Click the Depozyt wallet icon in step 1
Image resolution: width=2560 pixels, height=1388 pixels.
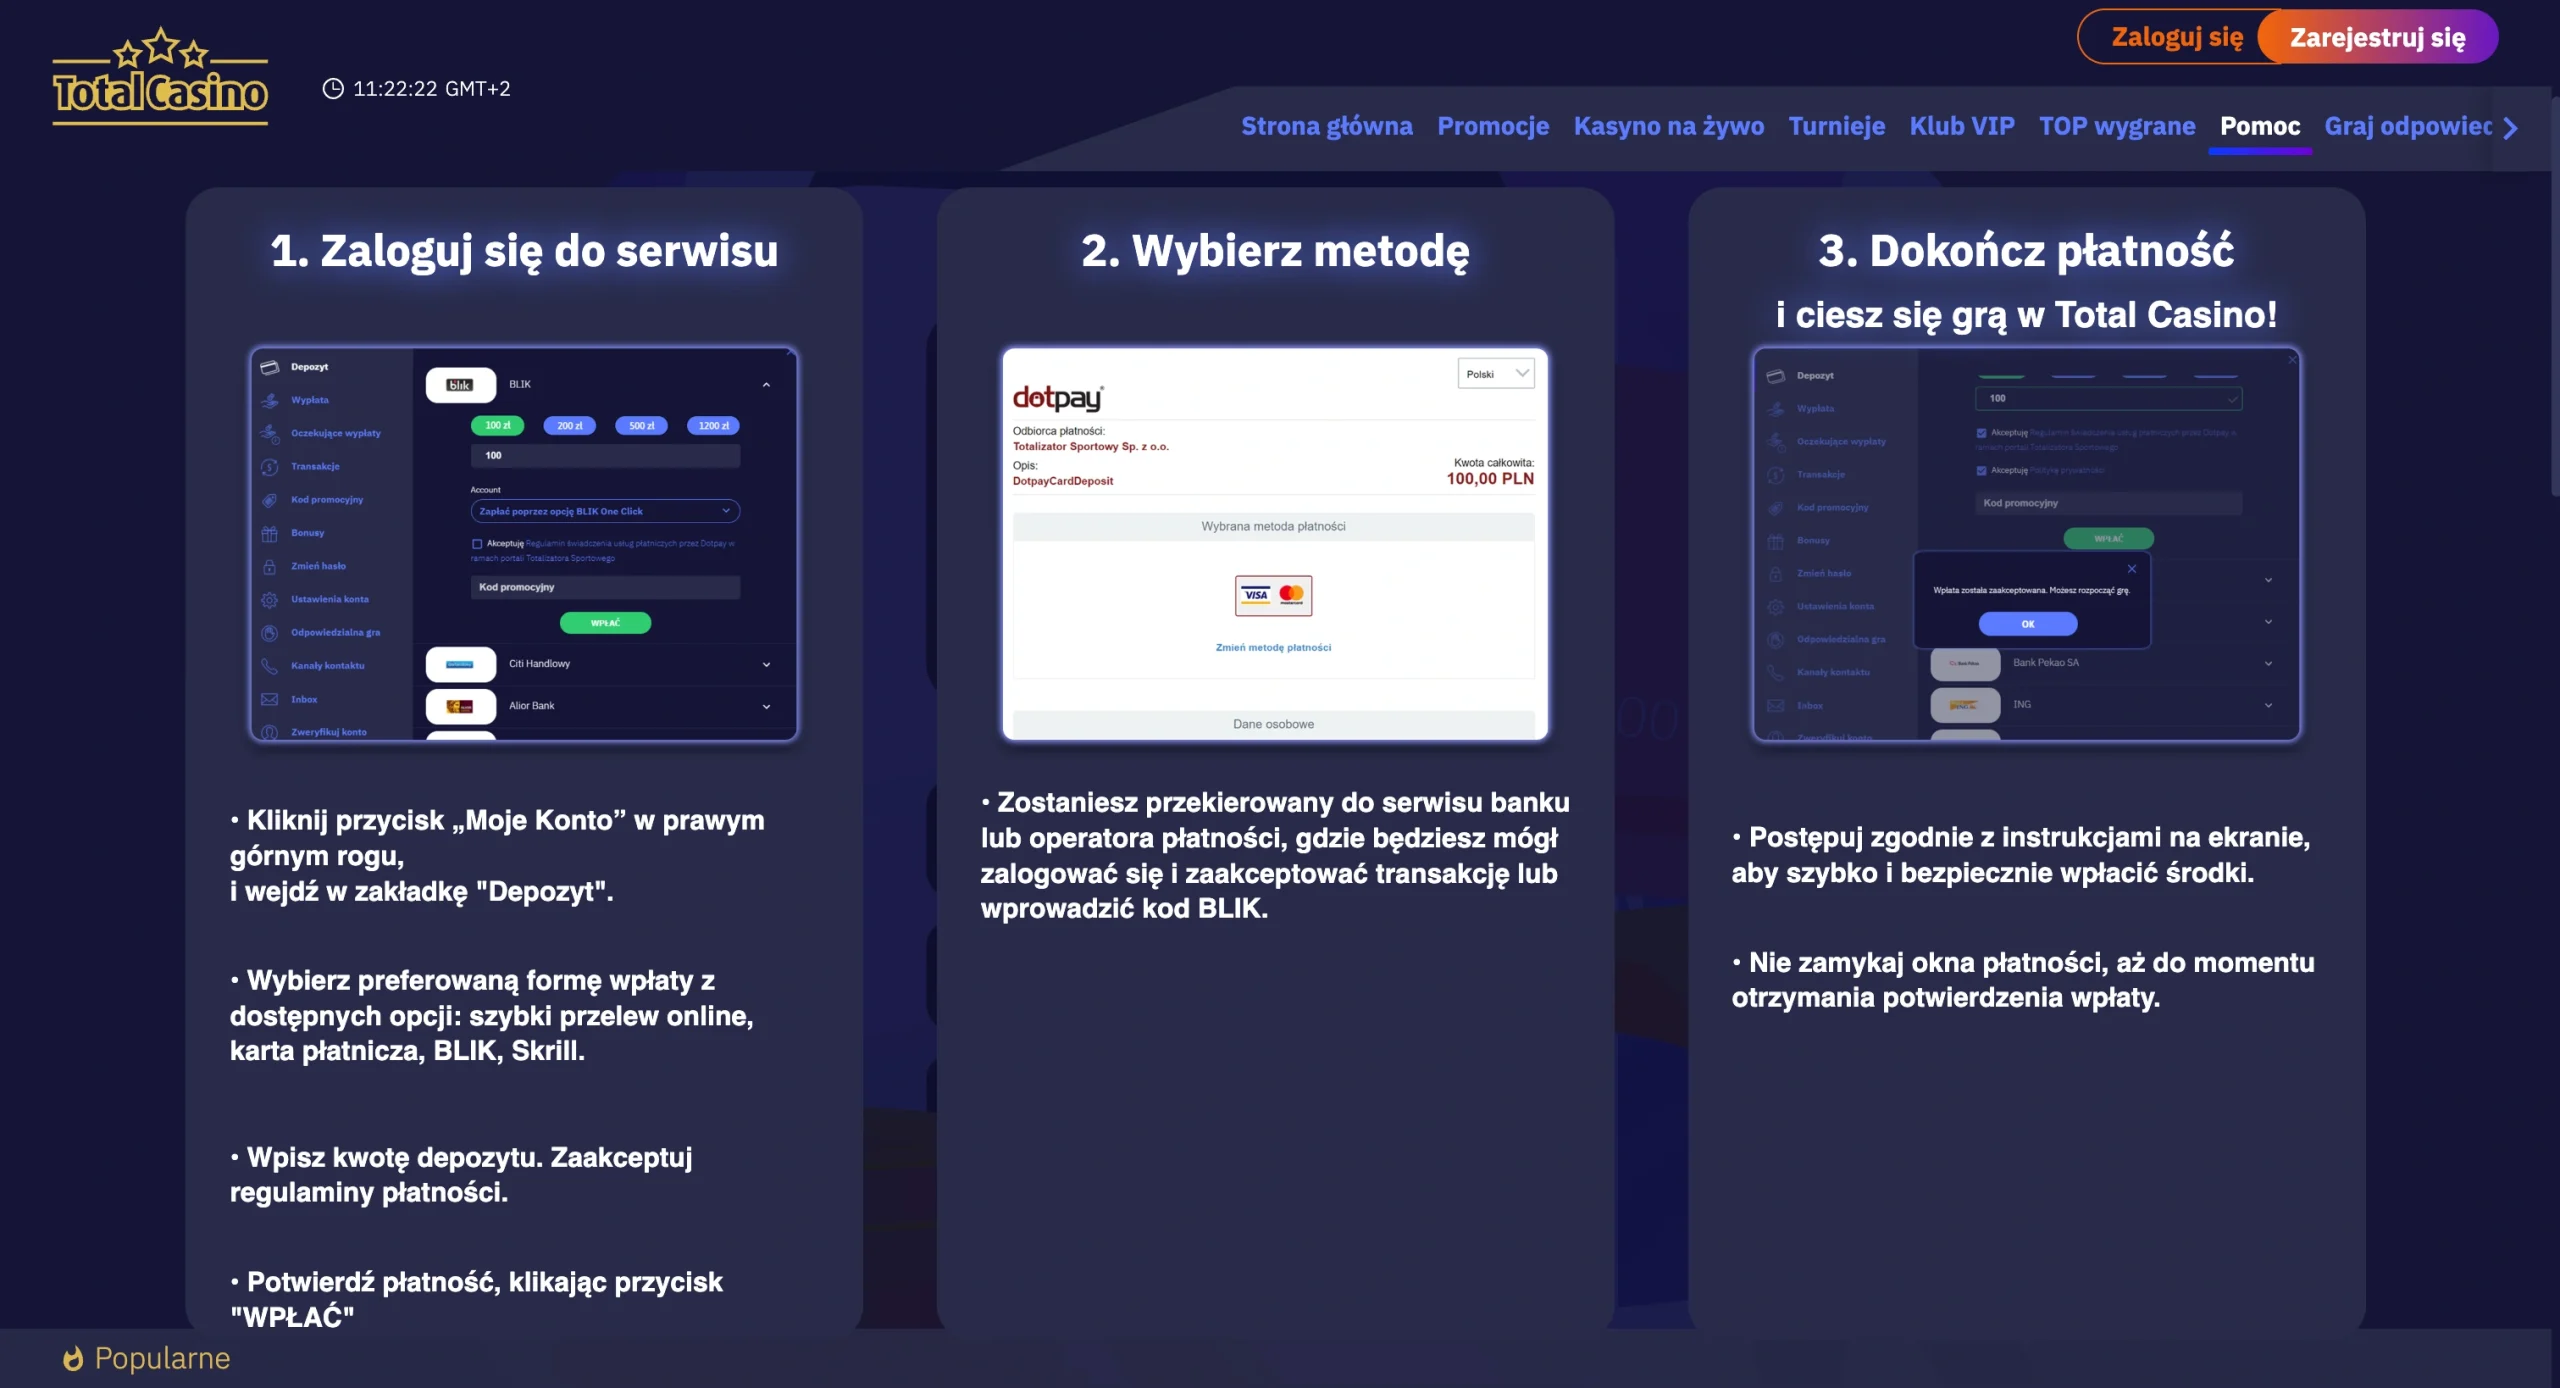tap(269, 367)
